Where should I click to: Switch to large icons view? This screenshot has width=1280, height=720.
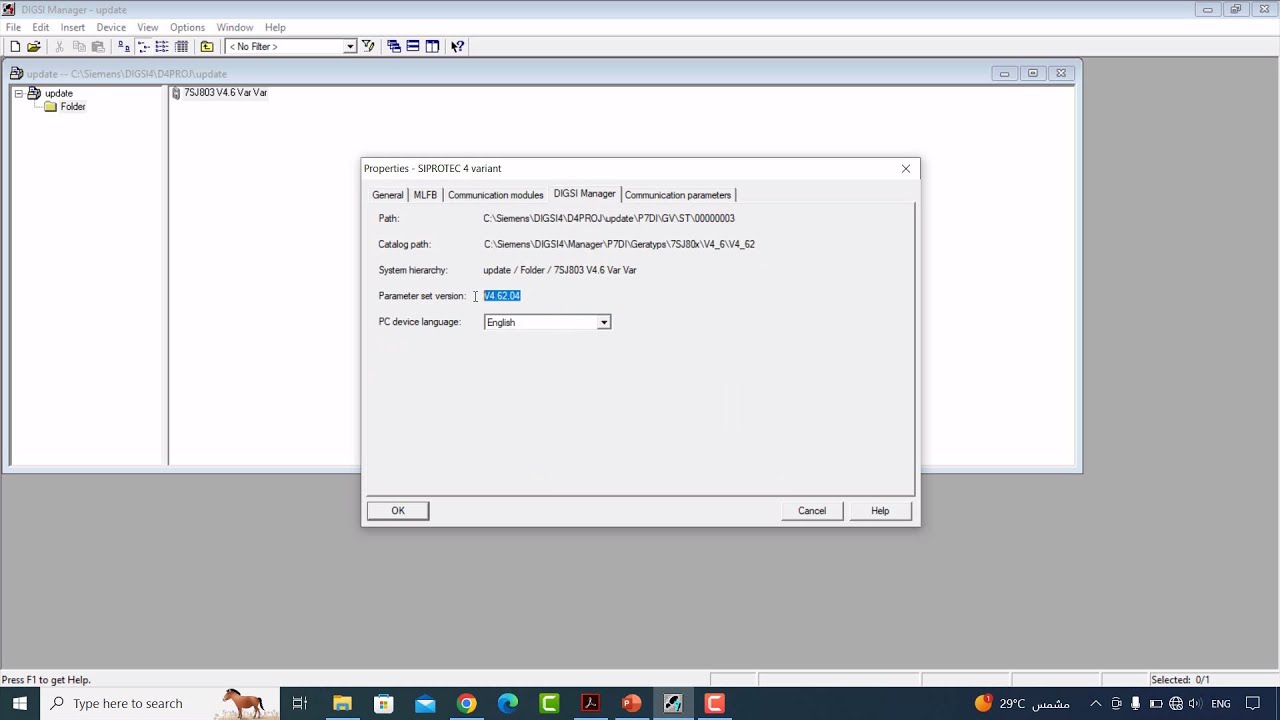124,46
